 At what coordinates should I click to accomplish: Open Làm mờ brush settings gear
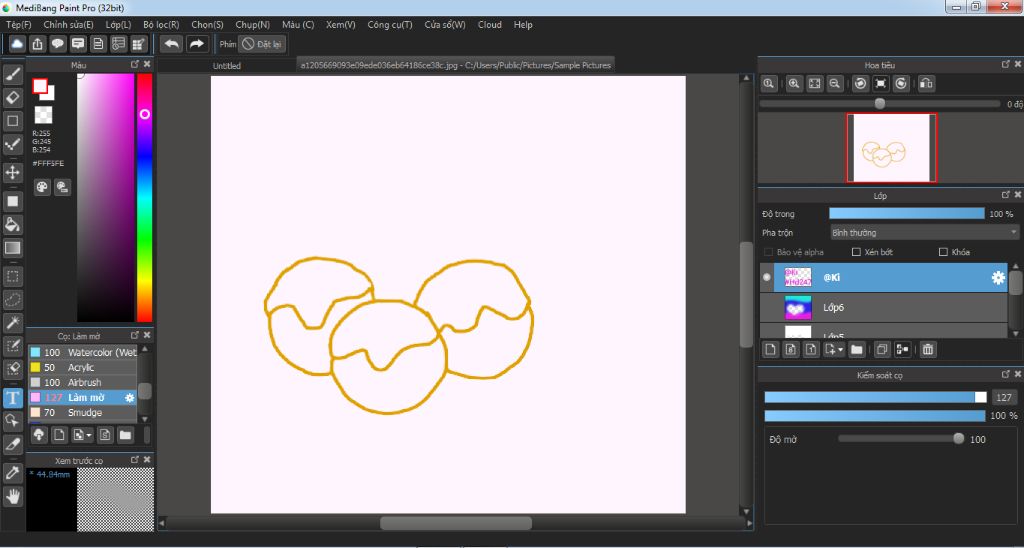[x=129, y=397]
